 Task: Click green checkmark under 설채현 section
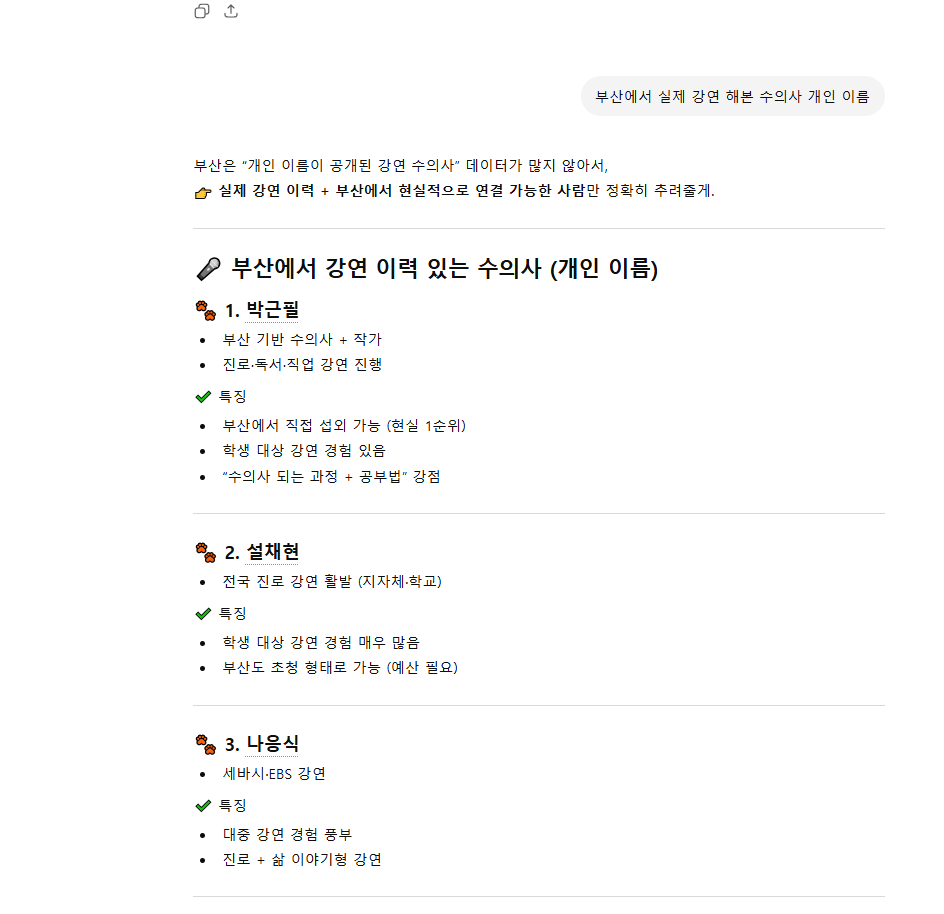pos(203,613)
